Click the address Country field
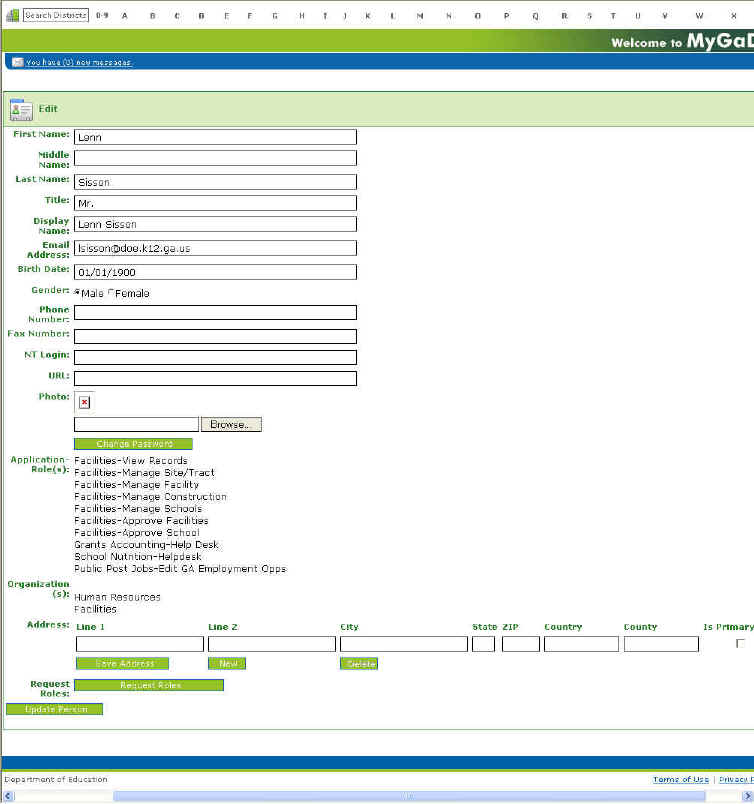Viewport: 754px width, 804px height. (582, 644)
